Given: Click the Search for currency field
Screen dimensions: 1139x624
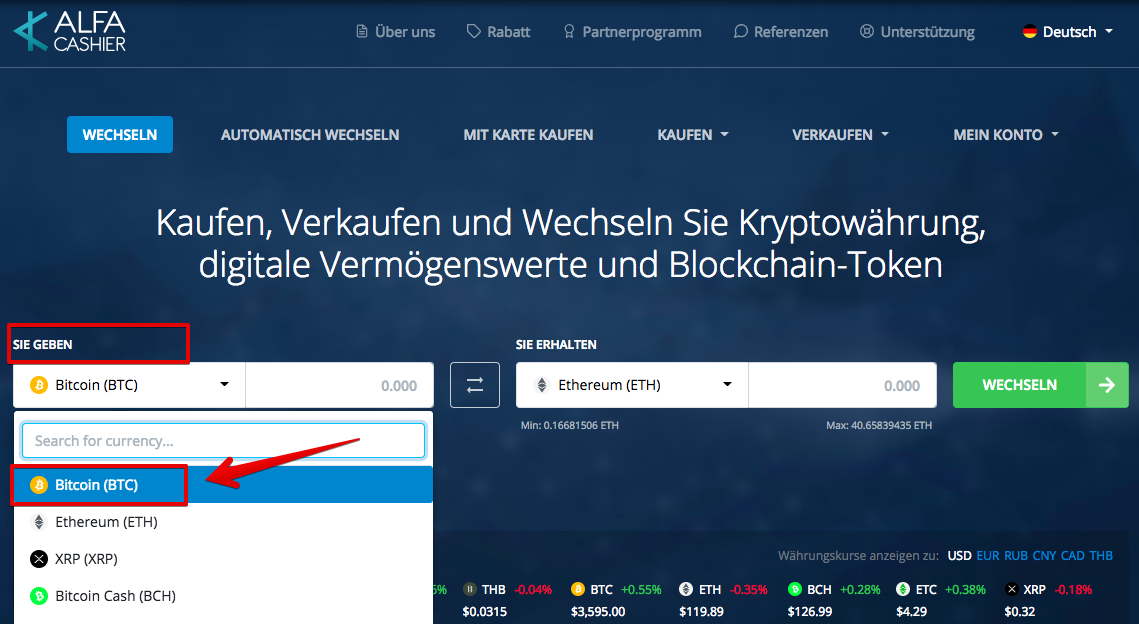Looking at the screenshot, I should (x=223, y=441).
